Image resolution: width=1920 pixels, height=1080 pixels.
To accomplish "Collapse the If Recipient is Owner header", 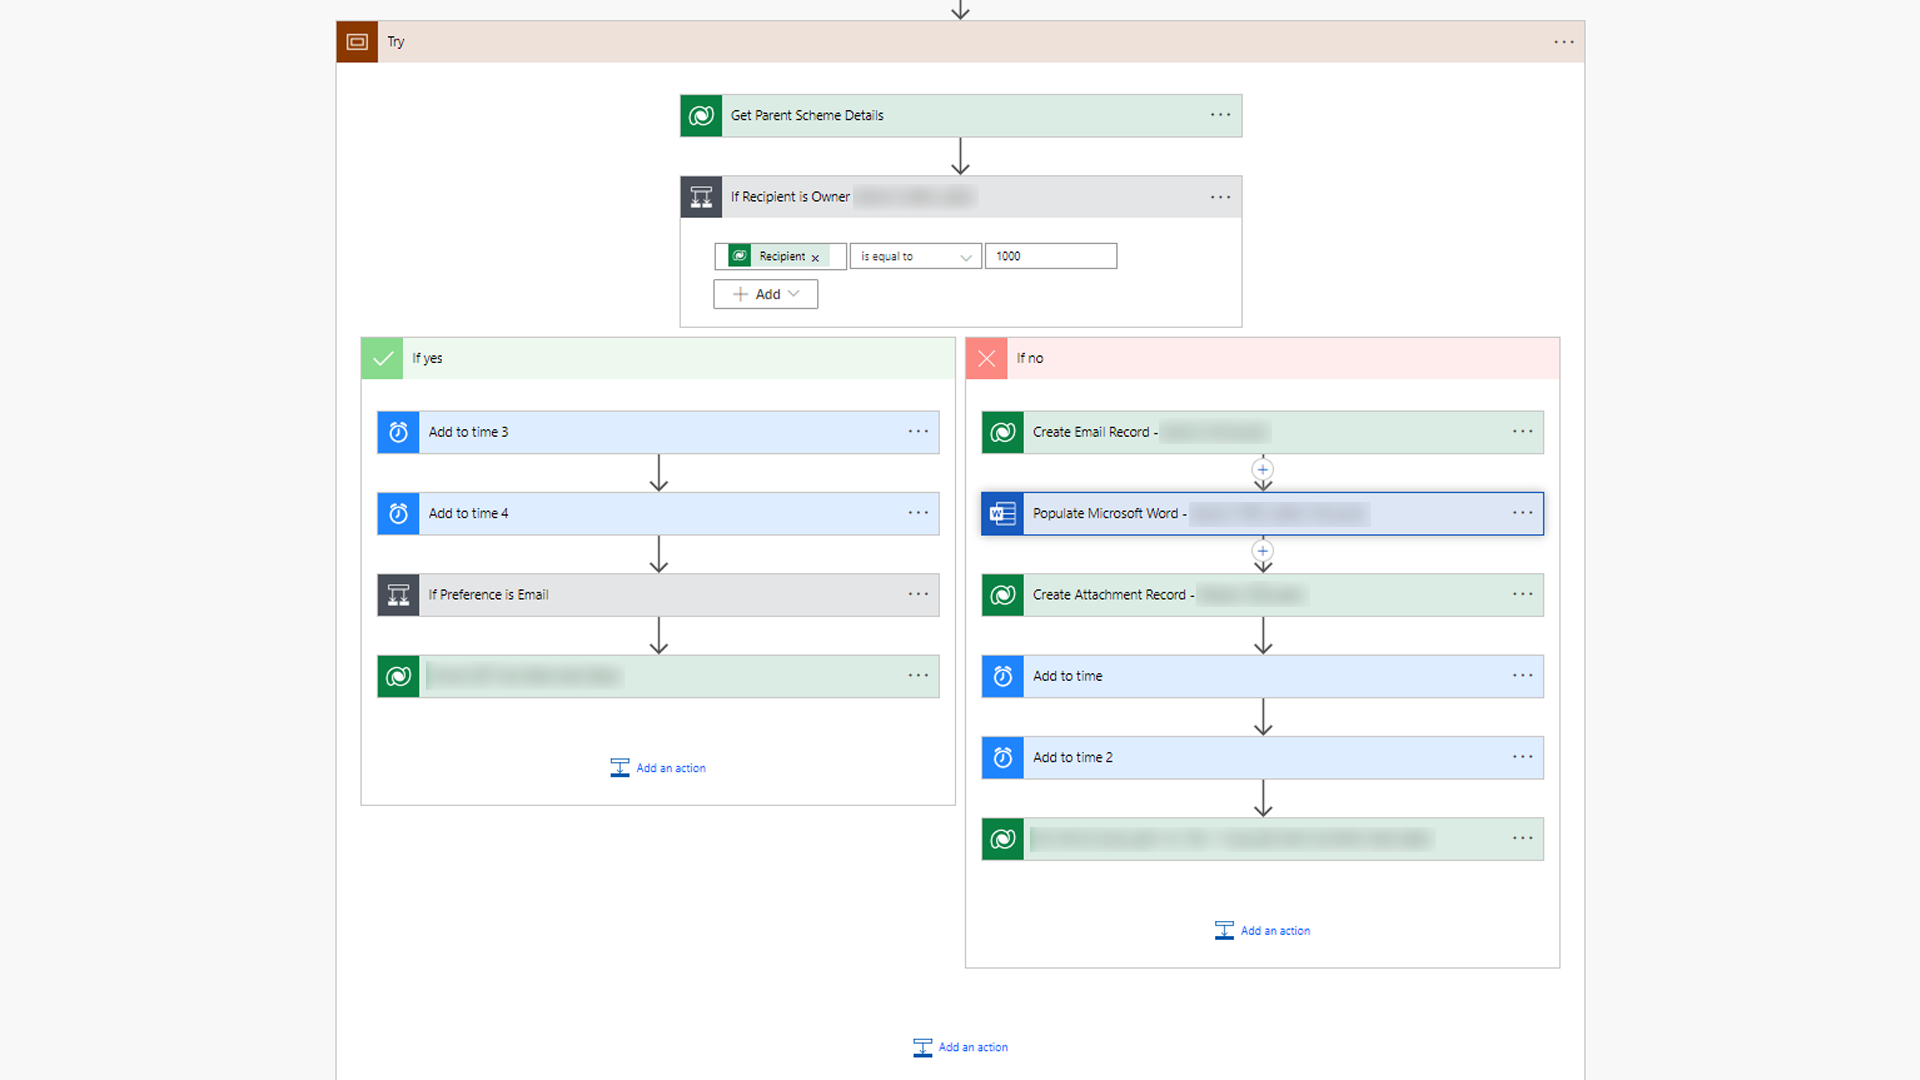I will [961, 197].
